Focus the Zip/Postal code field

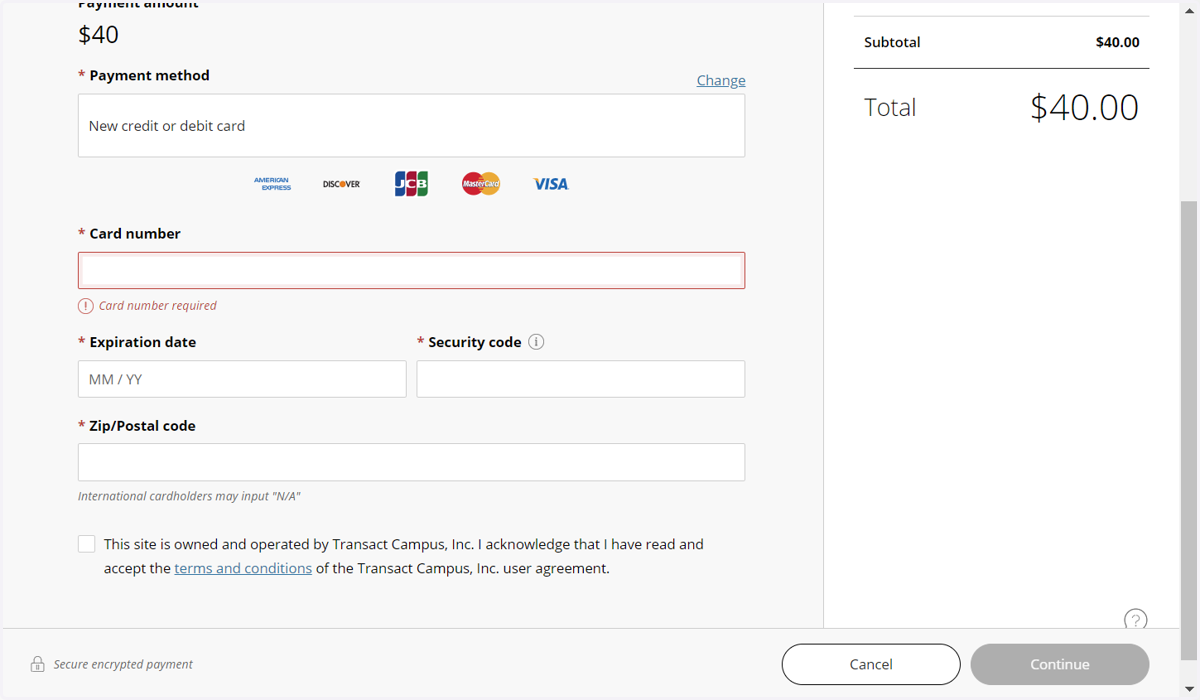click(411, 462)
